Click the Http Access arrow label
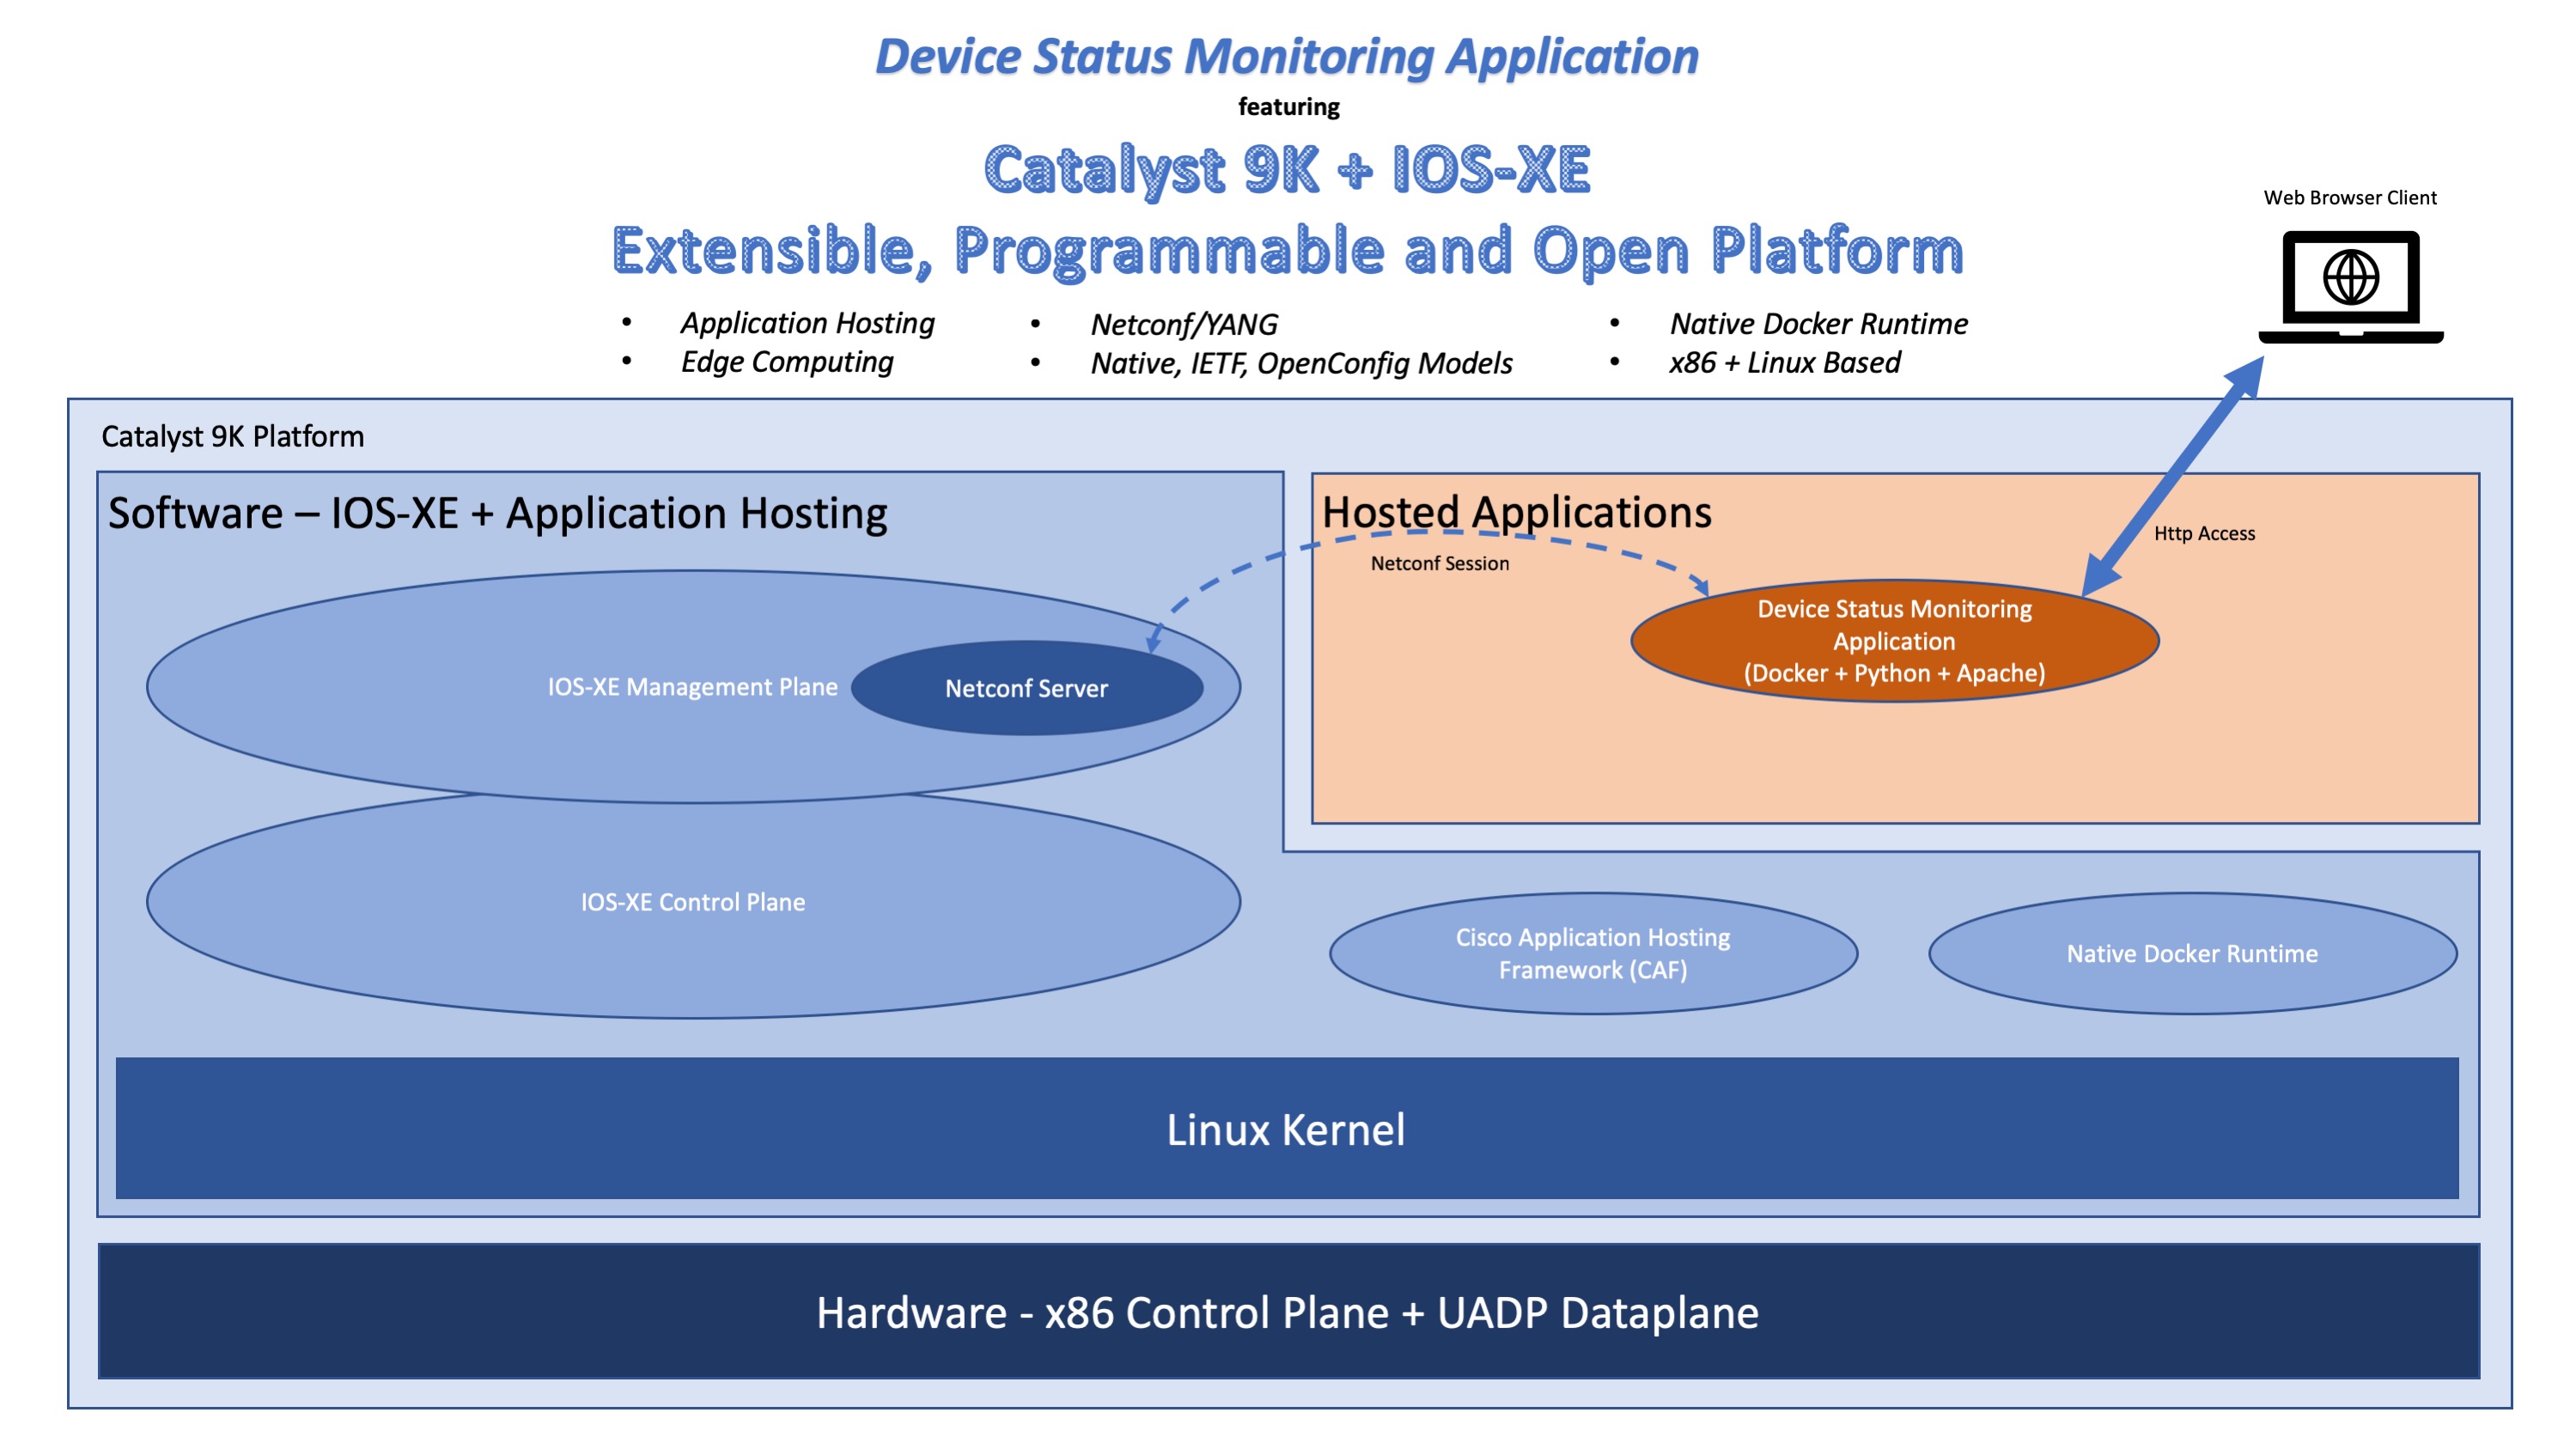 [x=2204, y=533]
